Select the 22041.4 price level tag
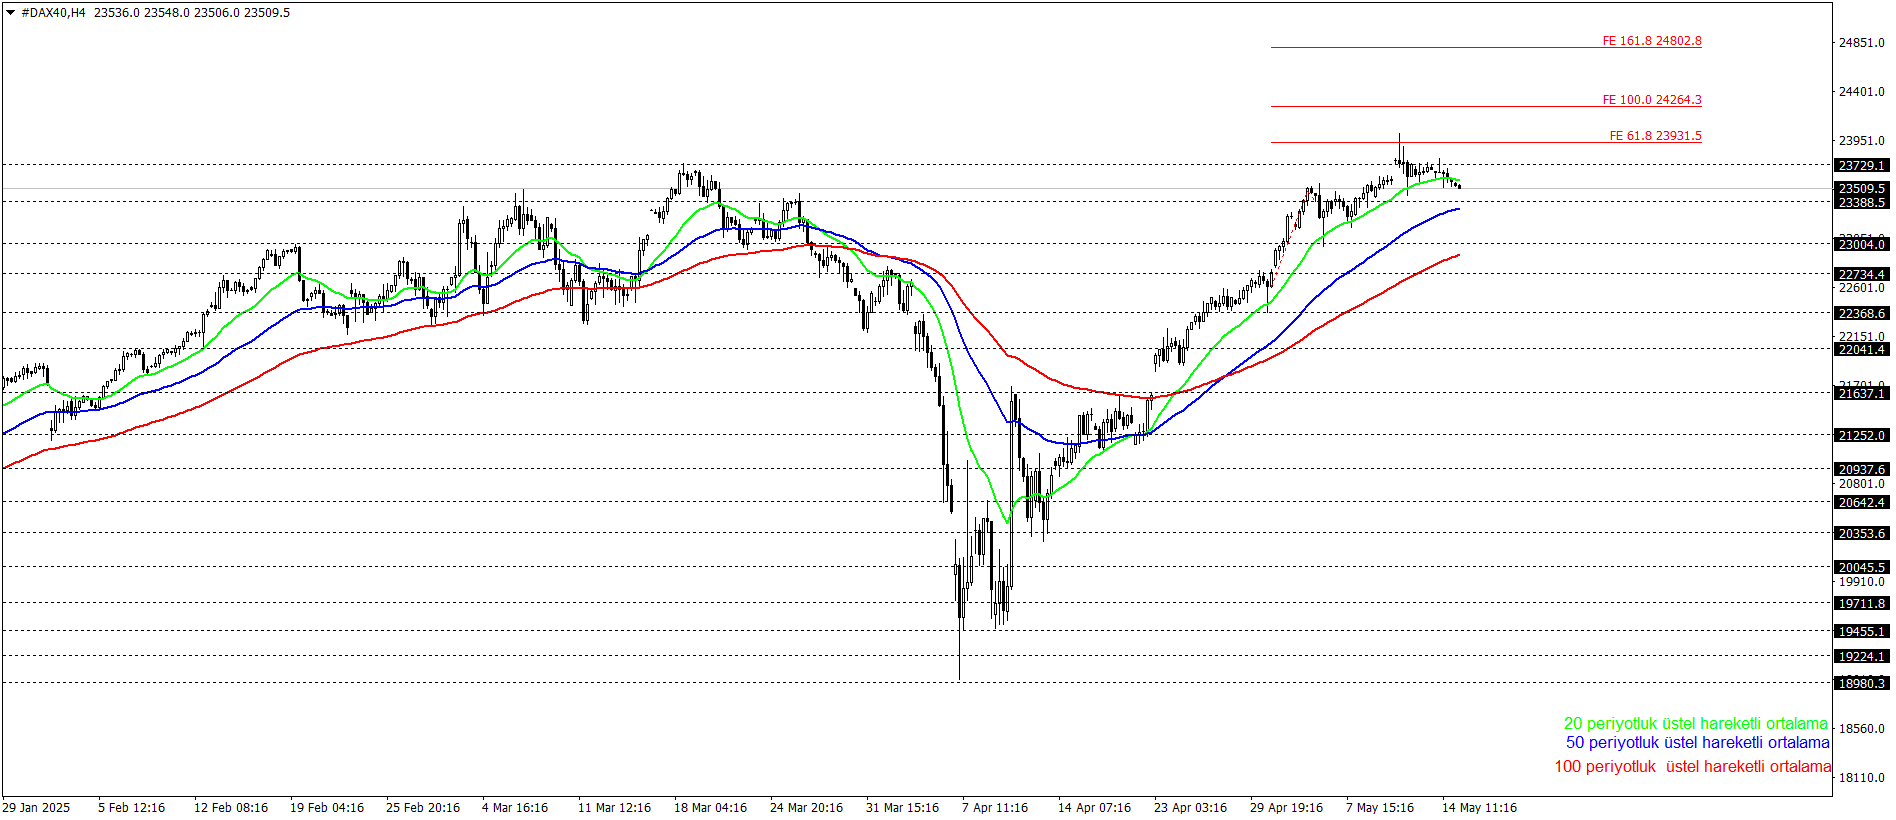This screenshot has height=820, width=1896. (x=1861, y=350)
